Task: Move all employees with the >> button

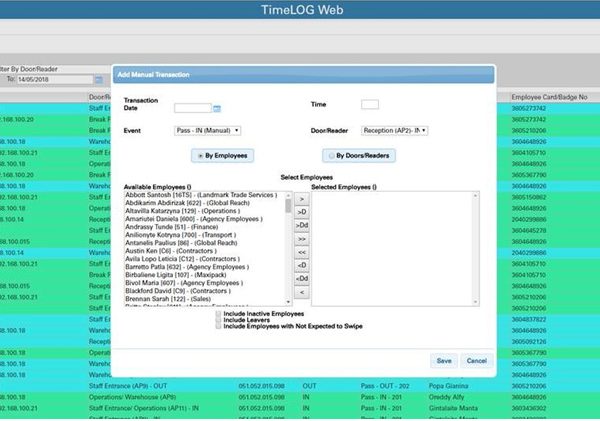Action: 302,240
